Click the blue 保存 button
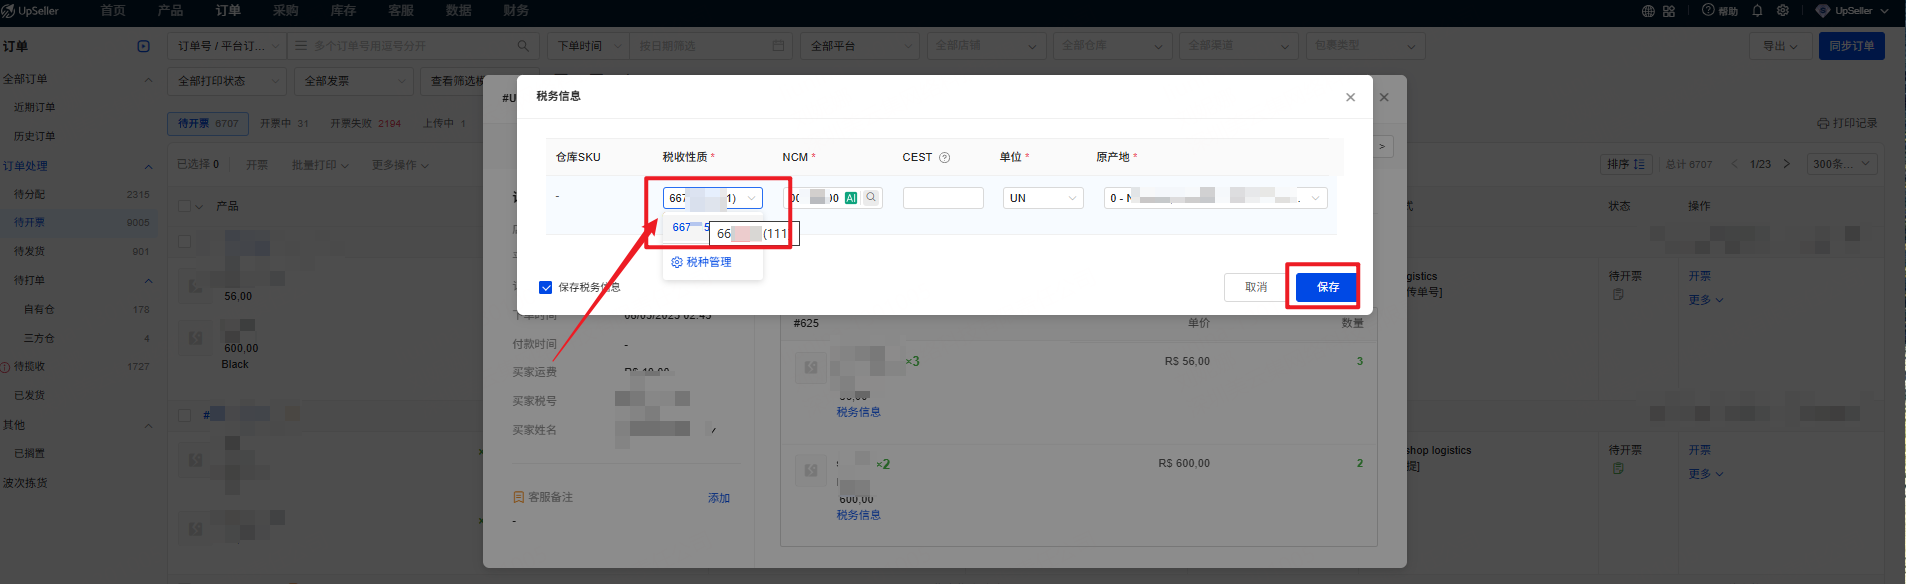Screen dimensions: 1906x584 tap(1327, 287)
